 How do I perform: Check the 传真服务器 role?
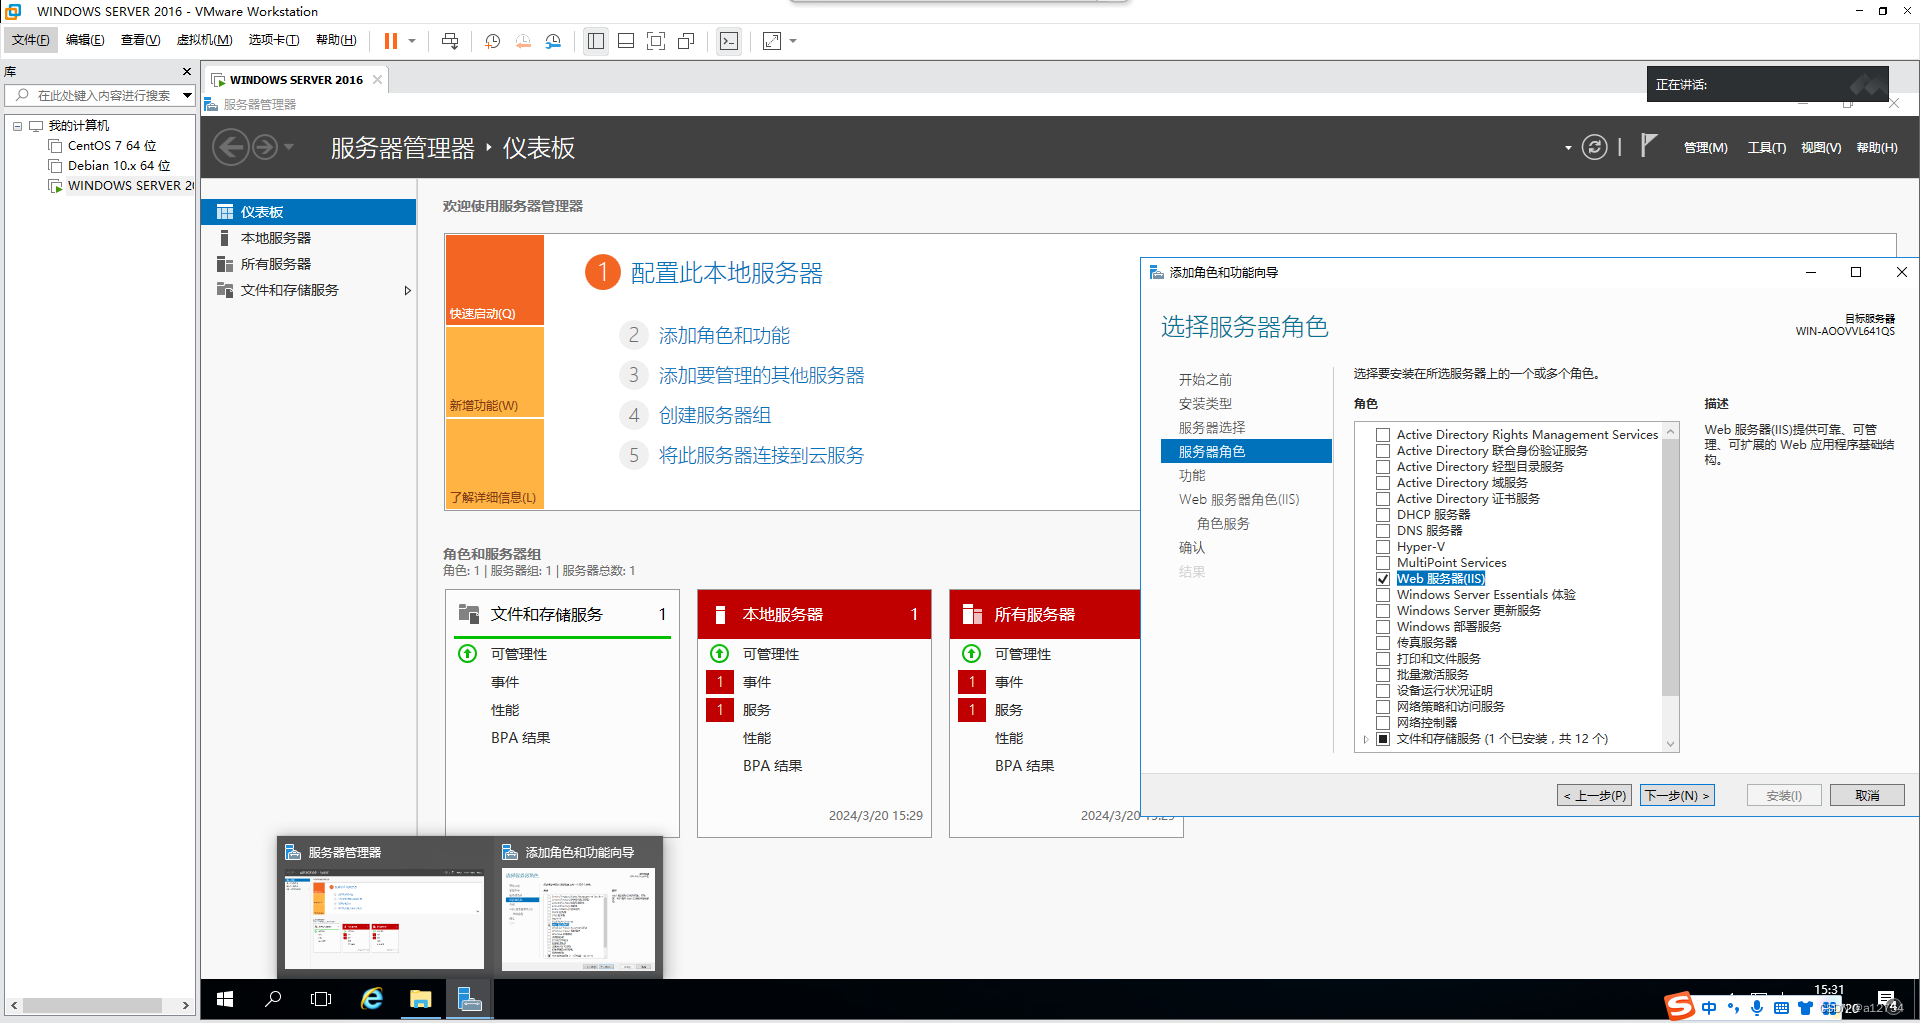1383,643
